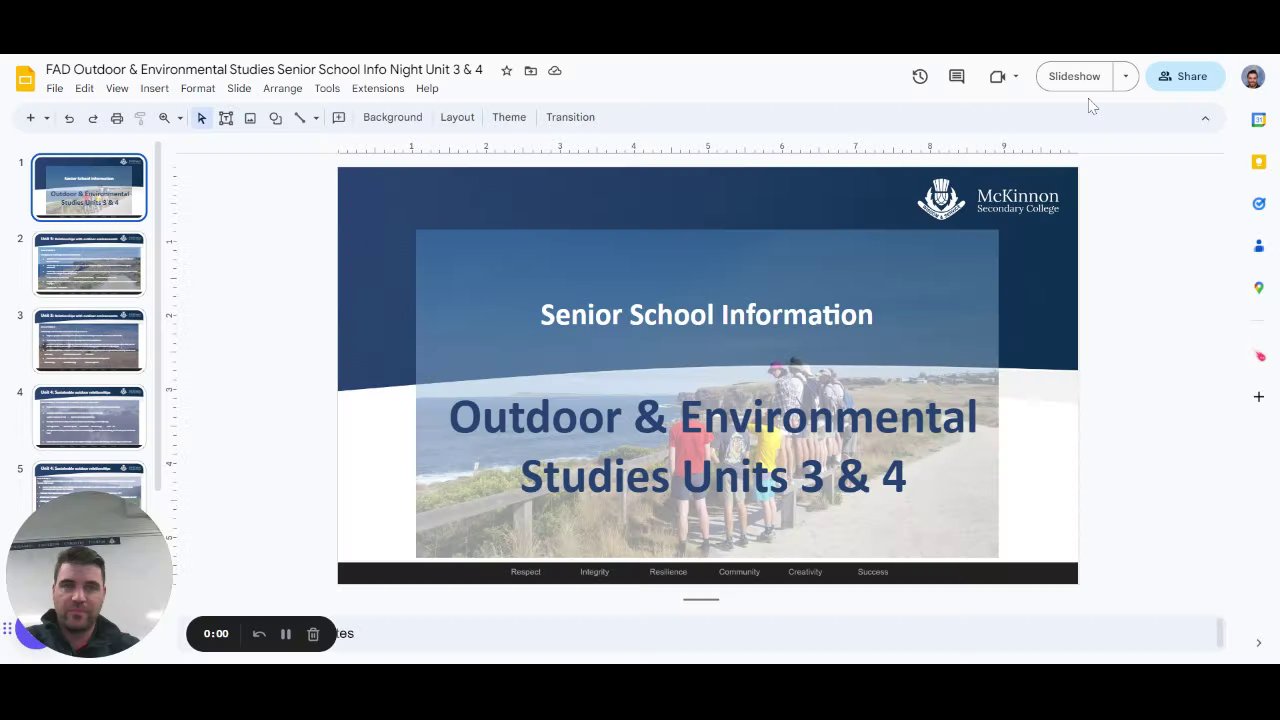The width and height of the screenshot is (1280, 720).
Task: Click the Transition button
Action: point(570,118)
